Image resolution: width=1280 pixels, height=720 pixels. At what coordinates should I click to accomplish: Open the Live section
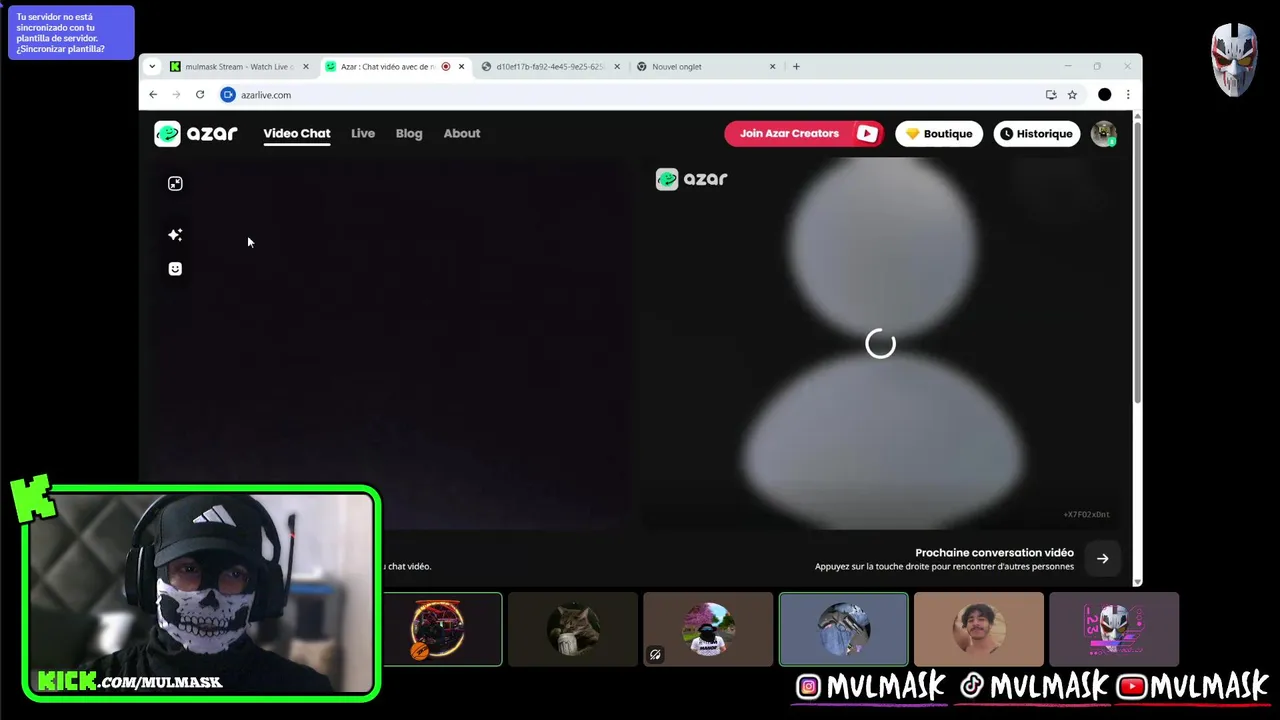363,133
